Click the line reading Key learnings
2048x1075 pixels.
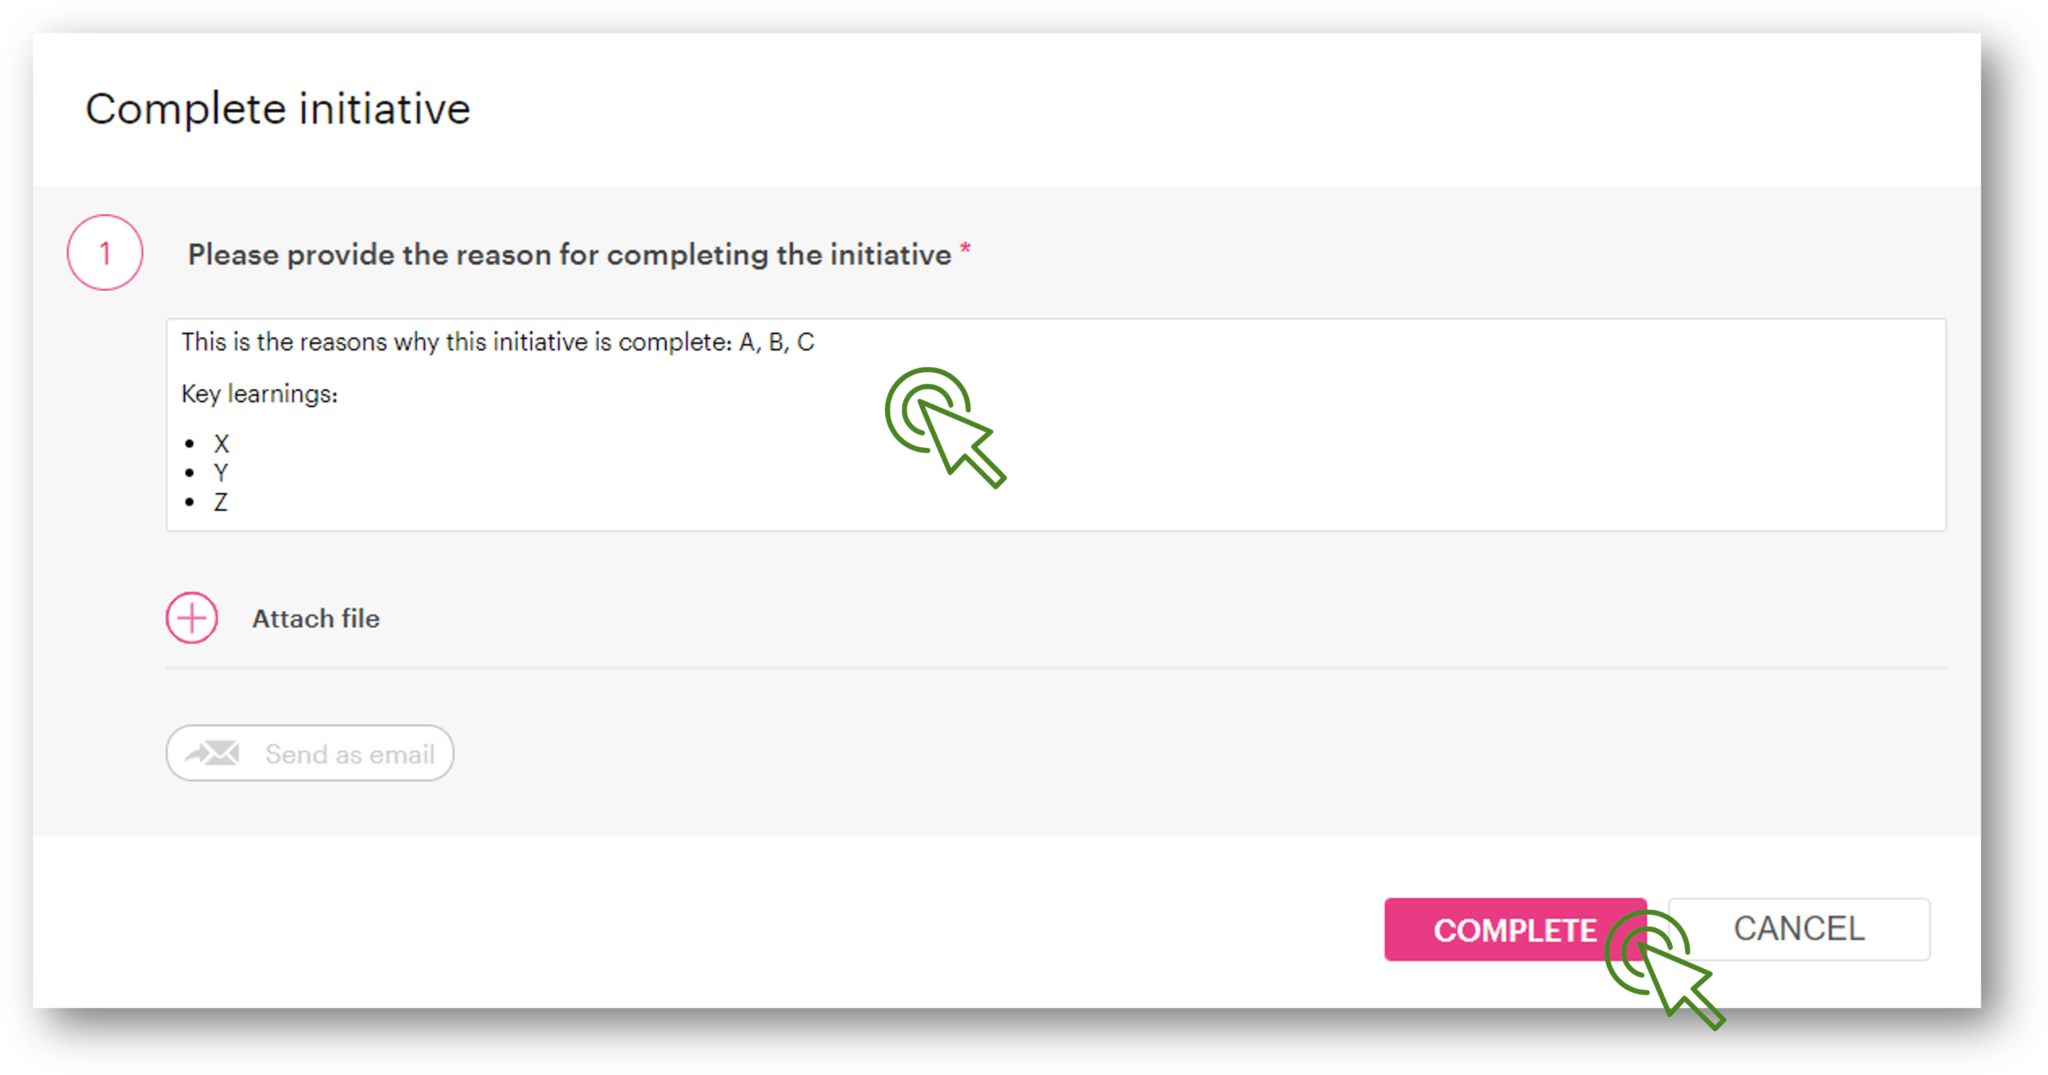(x=259, y=393)
